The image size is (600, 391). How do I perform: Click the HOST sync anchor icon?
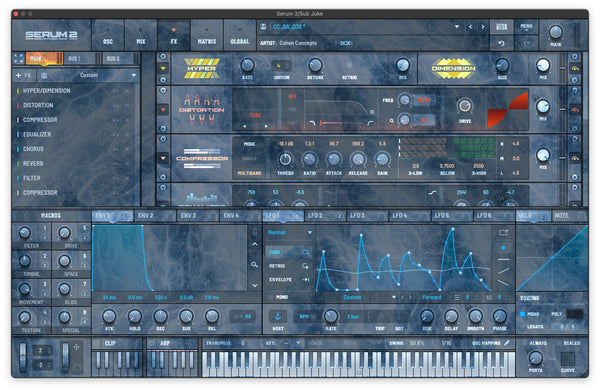[278, 316]
